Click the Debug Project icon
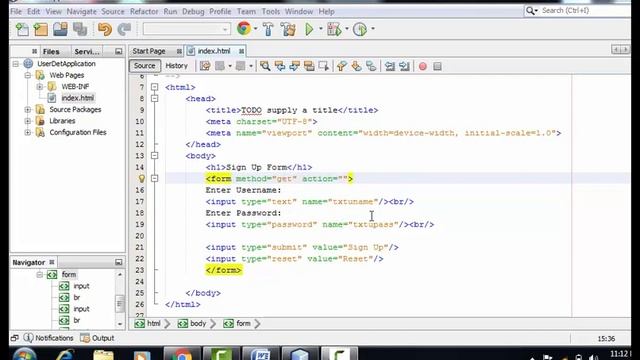Viewport: 640px width, 360px height. (x=334, y=29)
